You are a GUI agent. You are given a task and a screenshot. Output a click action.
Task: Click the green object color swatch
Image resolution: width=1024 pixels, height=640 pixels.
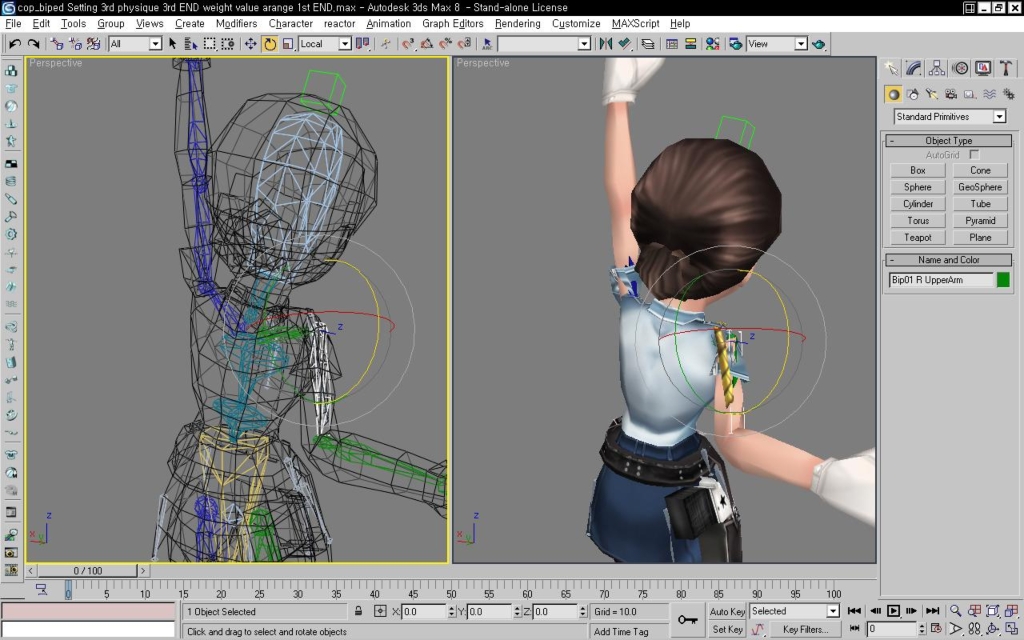pyautogui.click(x=1004, y=280)
